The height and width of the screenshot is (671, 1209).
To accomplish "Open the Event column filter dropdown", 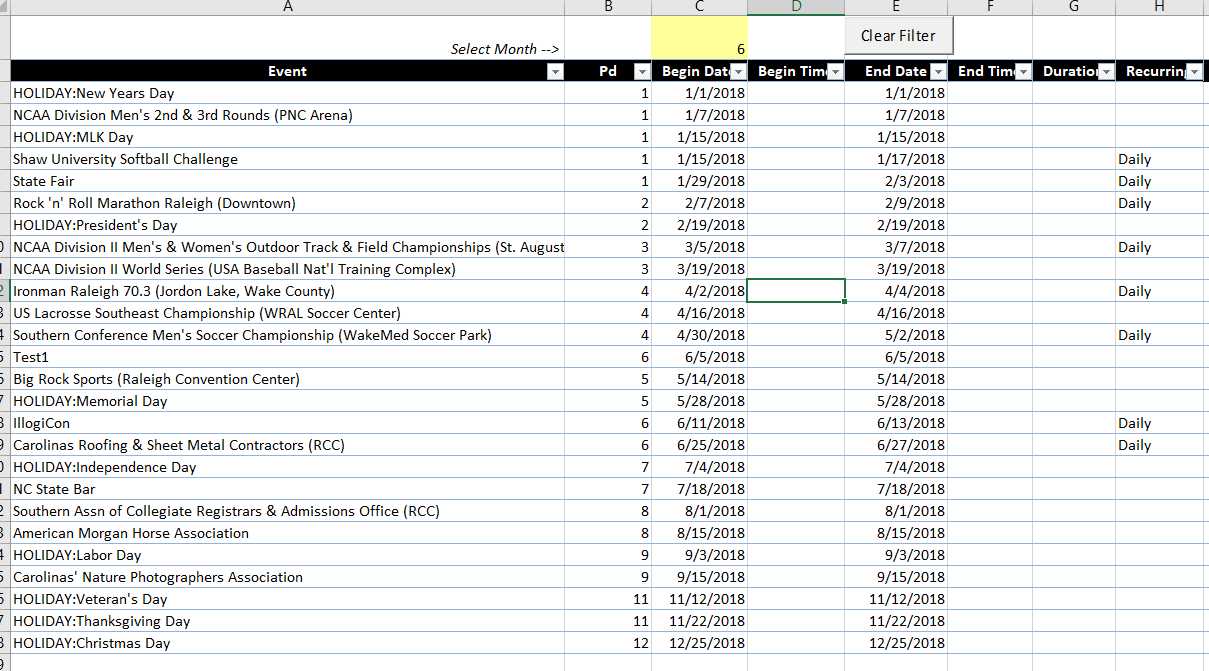I will [x=555, y=72].
